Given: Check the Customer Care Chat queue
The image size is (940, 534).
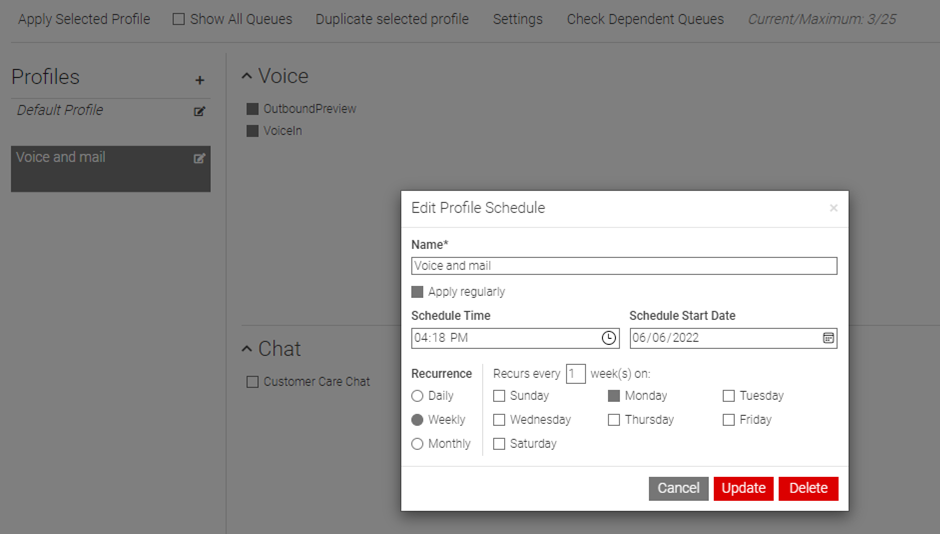Looking at the screenshot, I should [252, 382].
